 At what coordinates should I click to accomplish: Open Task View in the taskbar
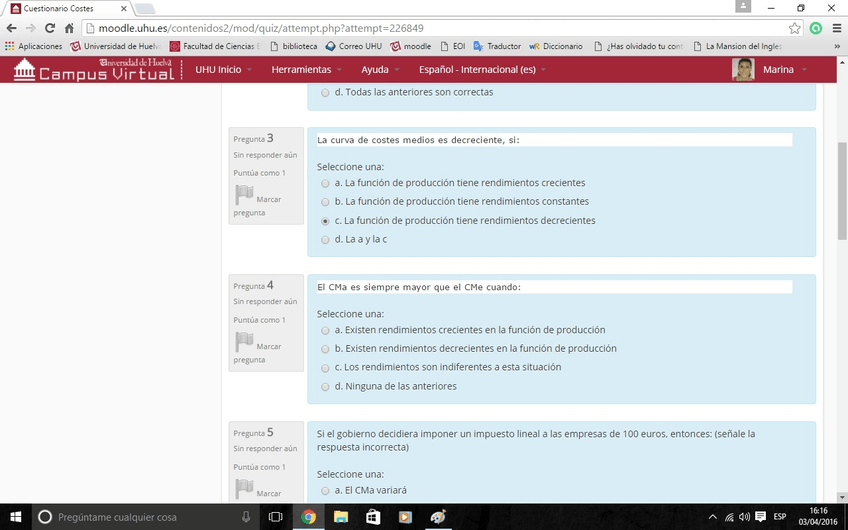pos(276,517)
